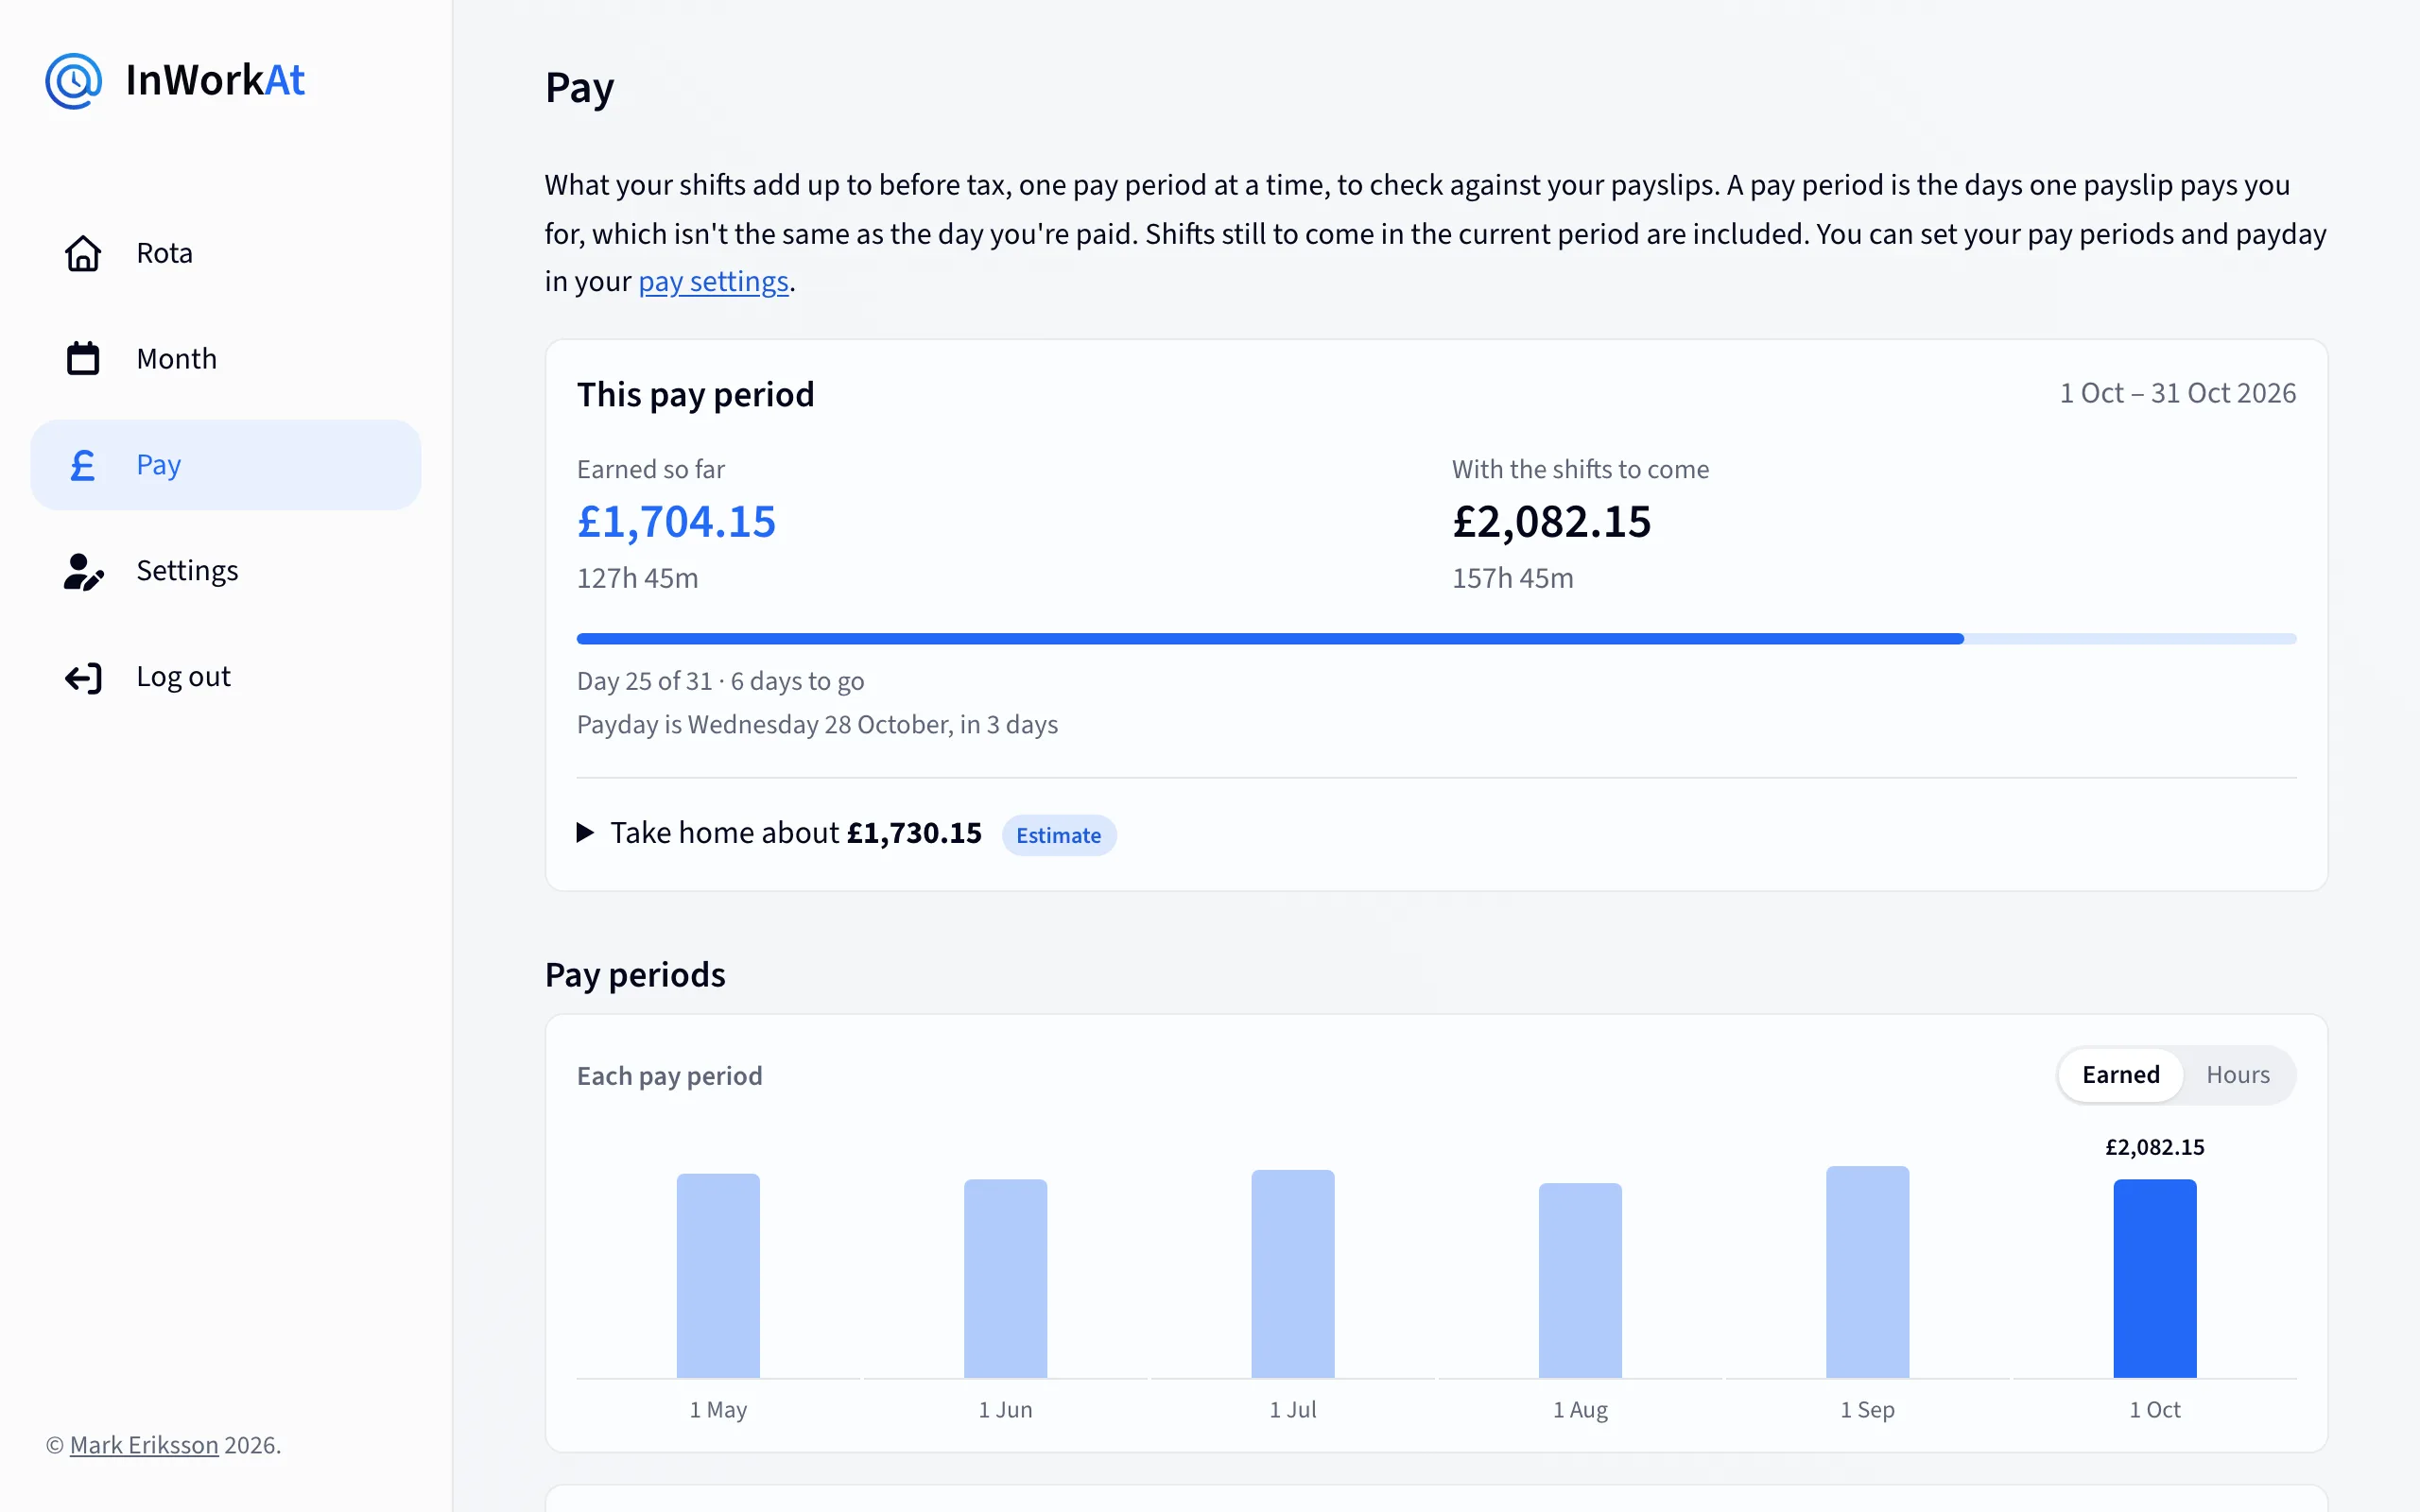Click the 157h 45m hours value

[x=1512, y=578]
